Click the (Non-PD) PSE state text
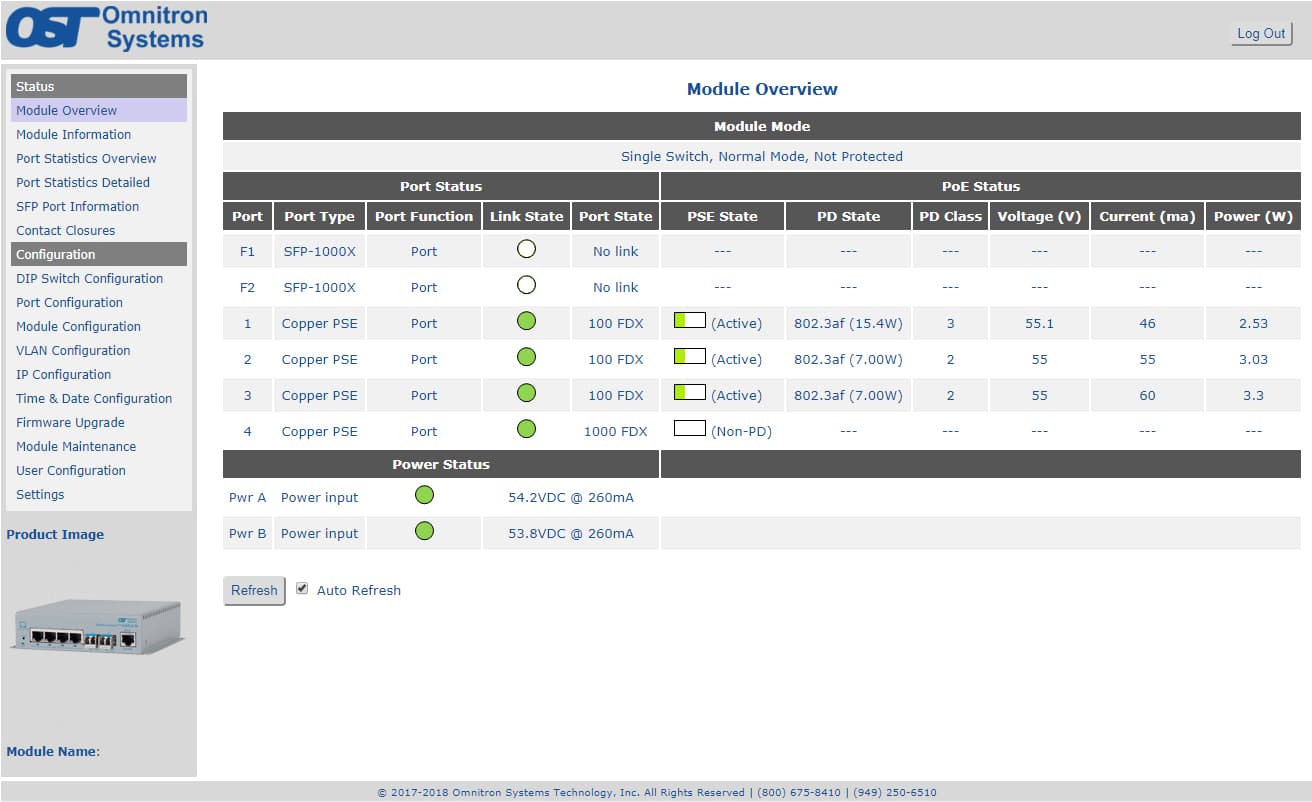 (741, 431)
